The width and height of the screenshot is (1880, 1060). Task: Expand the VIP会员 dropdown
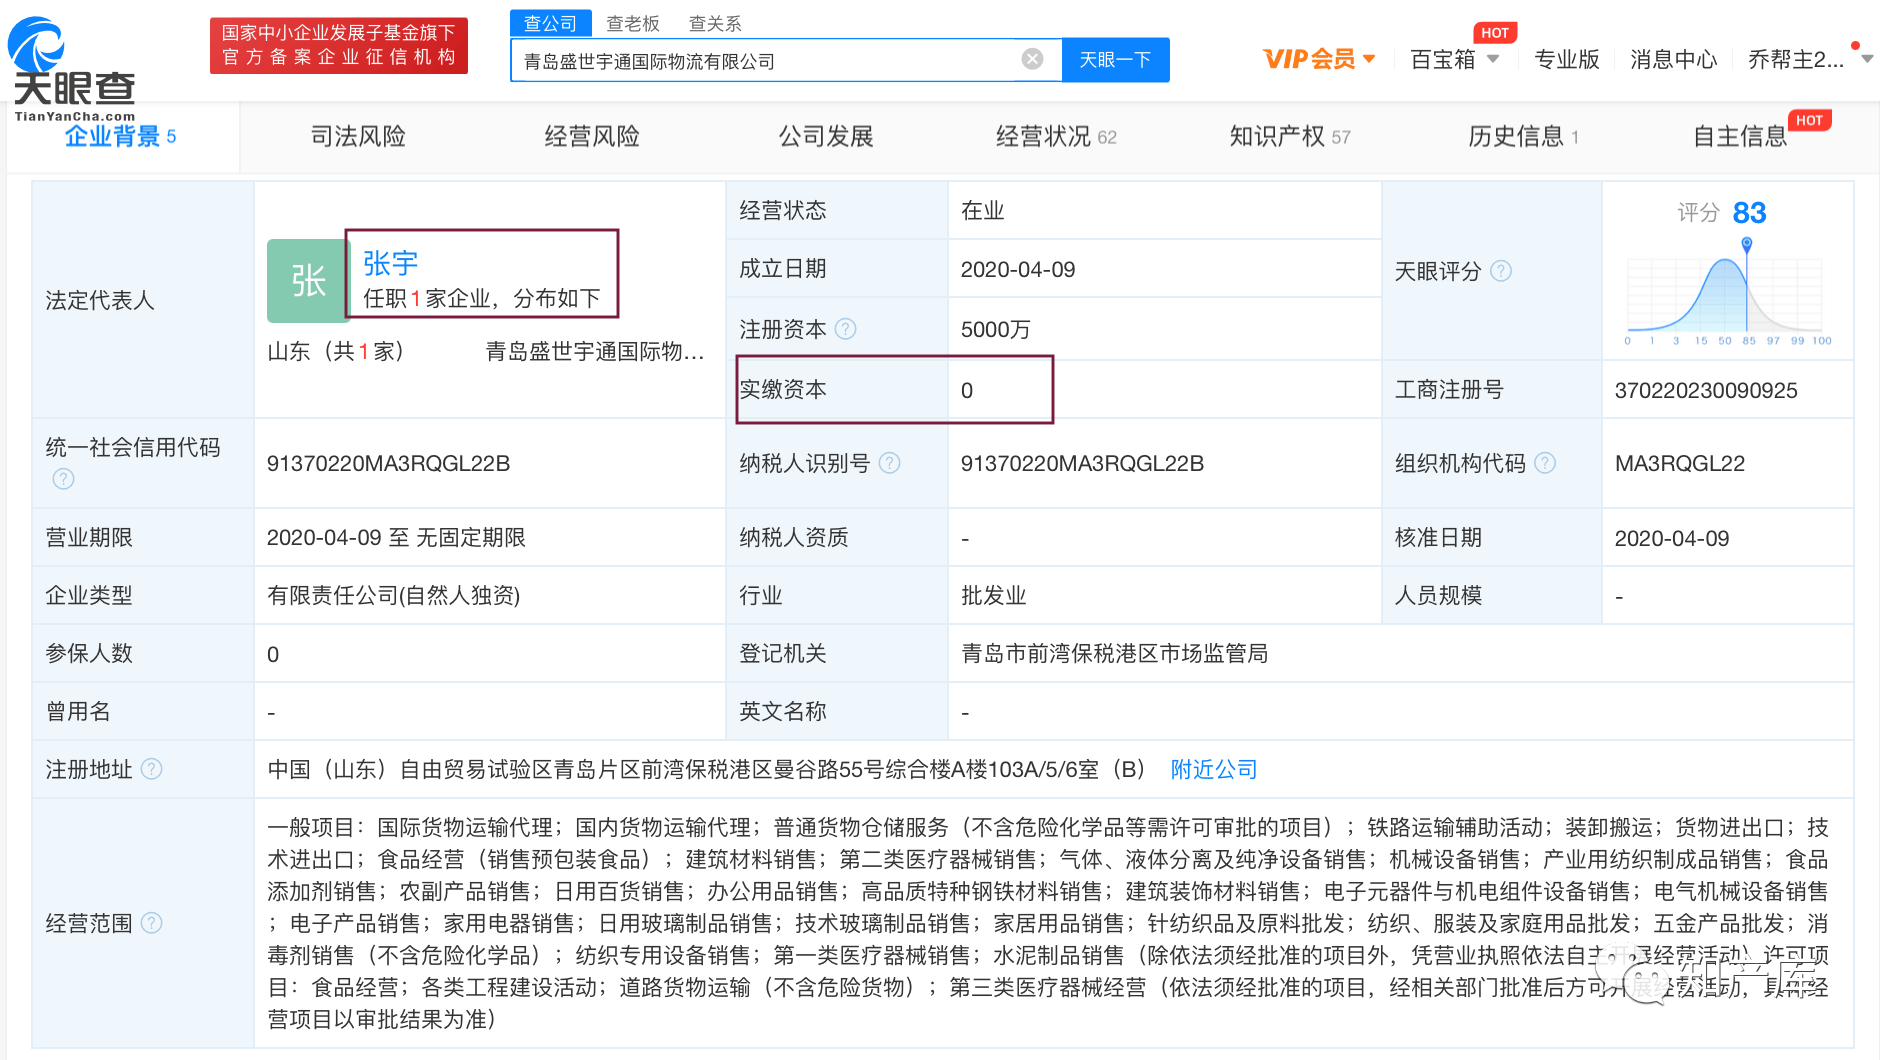[1369, 59]
